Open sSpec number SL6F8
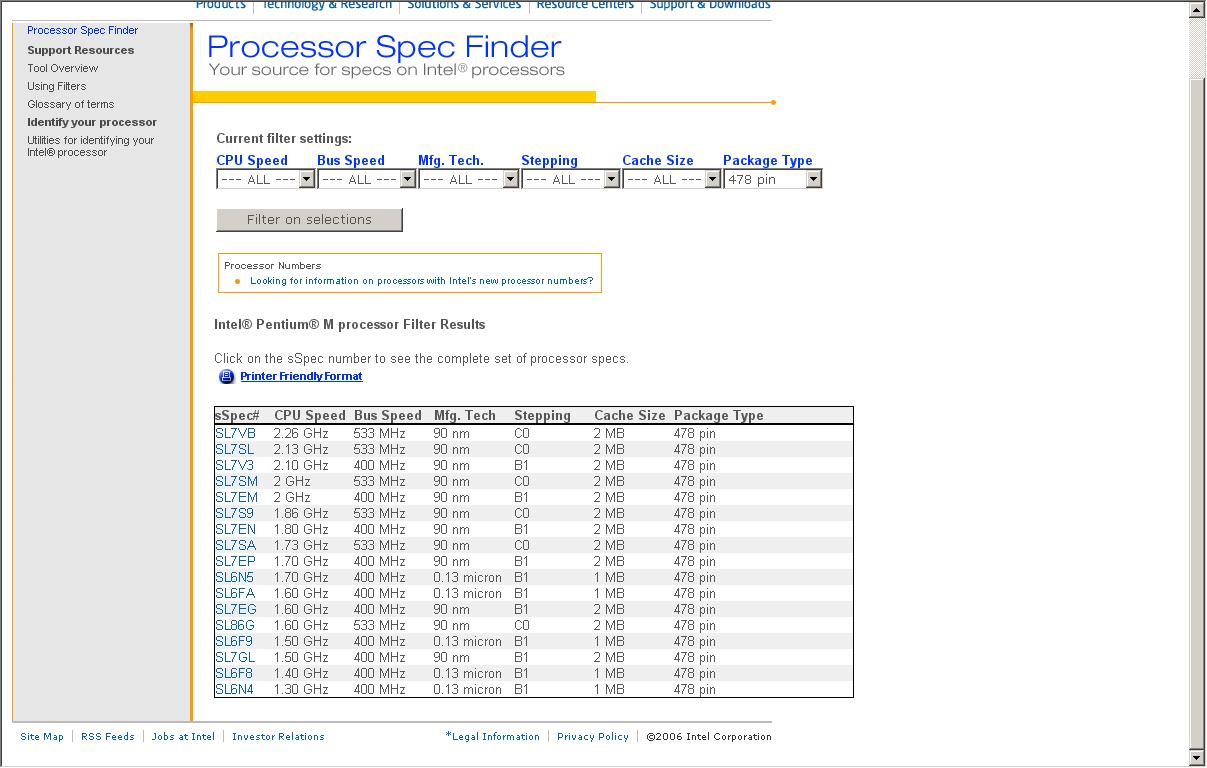Image resolution: width=1207 pixels, height=768 pixels. pos(234,674)
